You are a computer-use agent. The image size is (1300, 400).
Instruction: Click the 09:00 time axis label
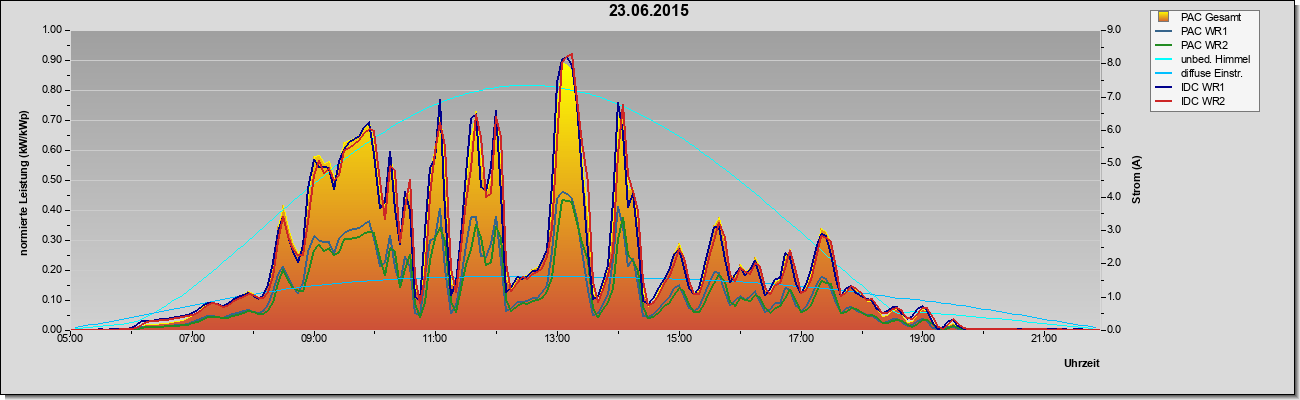pos(313,339)
